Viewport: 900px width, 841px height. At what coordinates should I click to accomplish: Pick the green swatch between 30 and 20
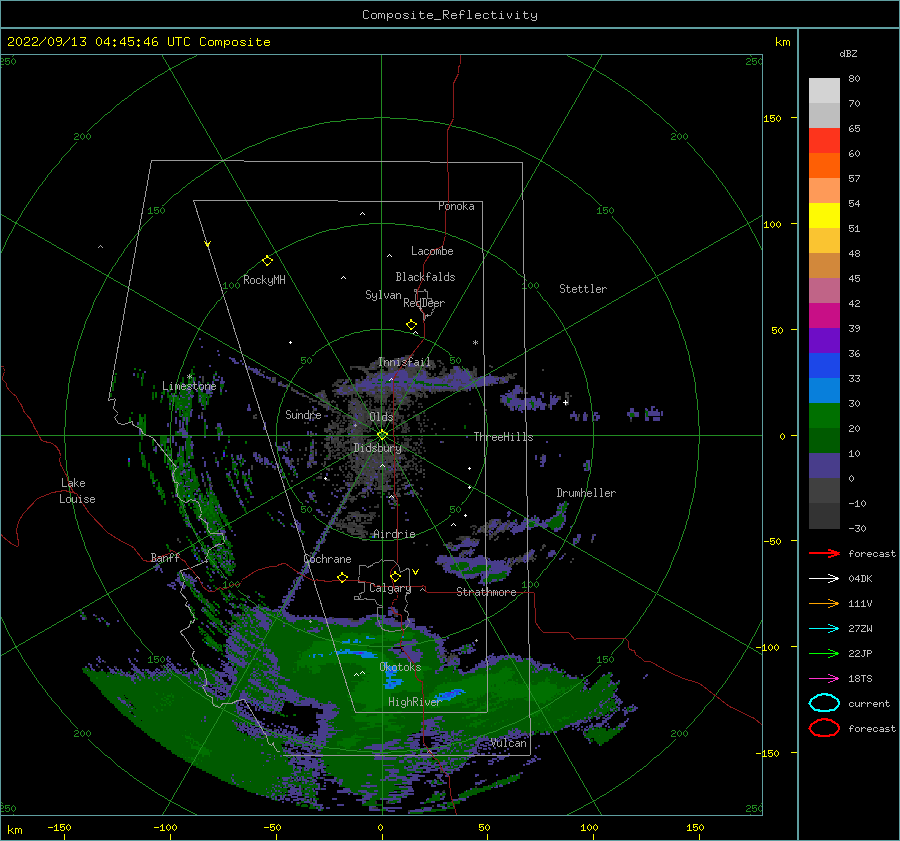tap(824, 416)
